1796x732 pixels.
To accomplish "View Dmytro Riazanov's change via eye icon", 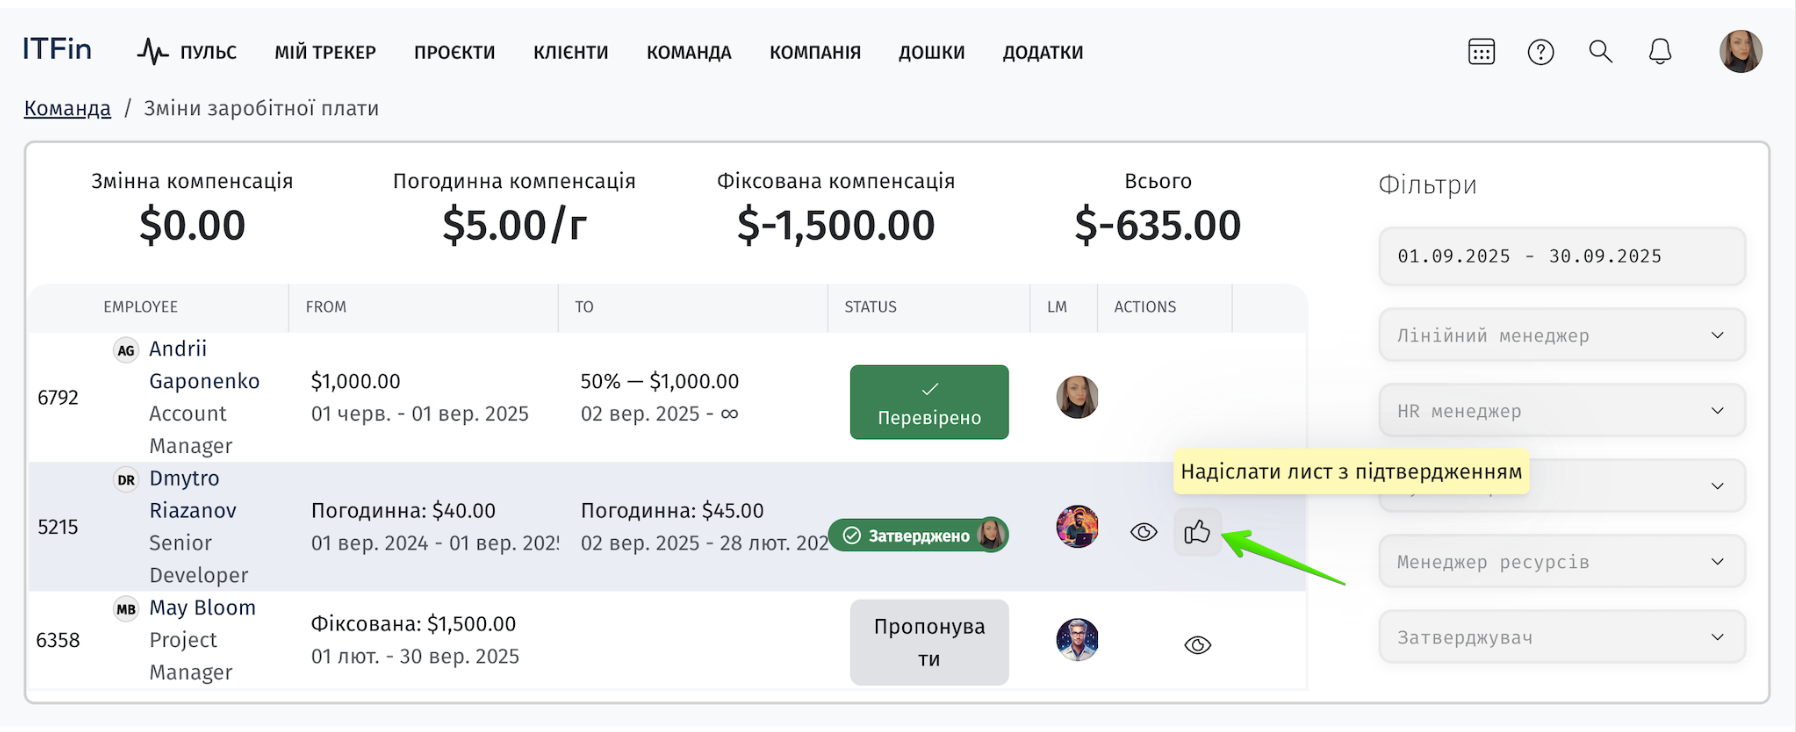I will 1143,532.
